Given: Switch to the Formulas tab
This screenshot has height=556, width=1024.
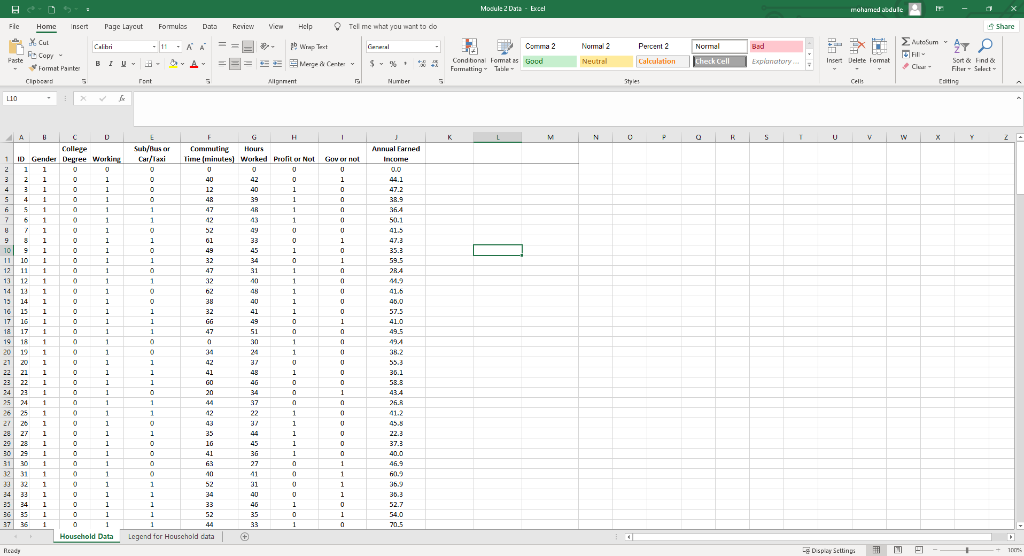Looking at the screenshot, I should tap(172, 27).
